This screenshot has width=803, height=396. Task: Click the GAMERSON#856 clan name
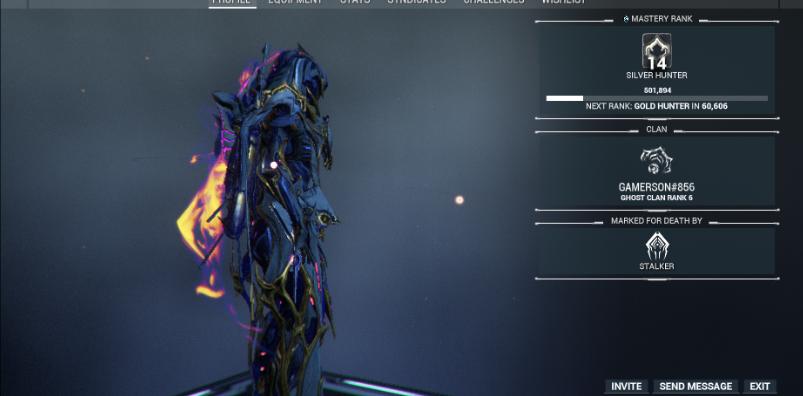click(657, 187)
